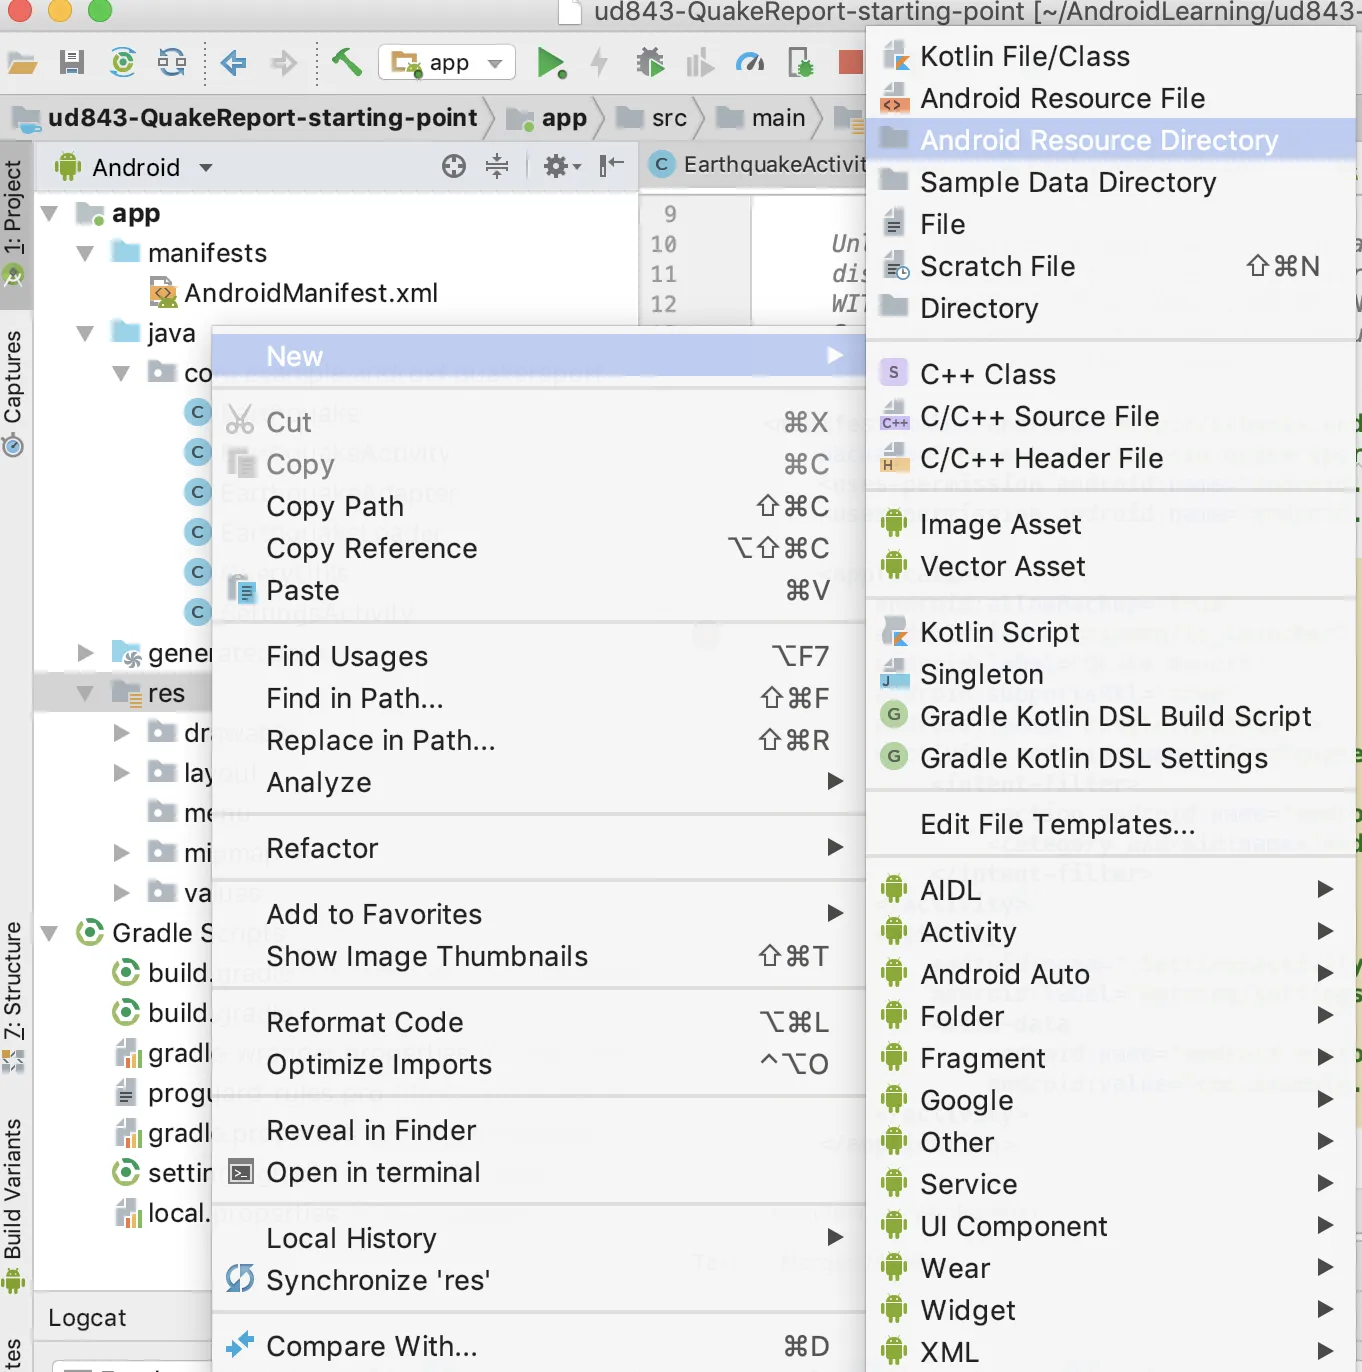Image resolution: width=1362 pixels, height=1372 pixels.
Task: Navigate back with the blue left arrow
Action: coord(234,63)
